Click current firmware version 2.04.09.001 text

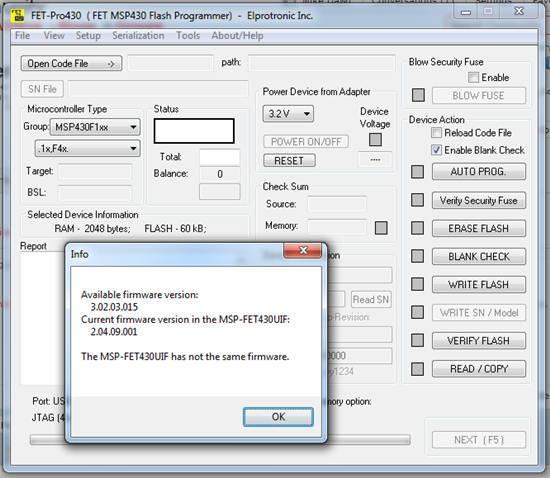(114, 332)
